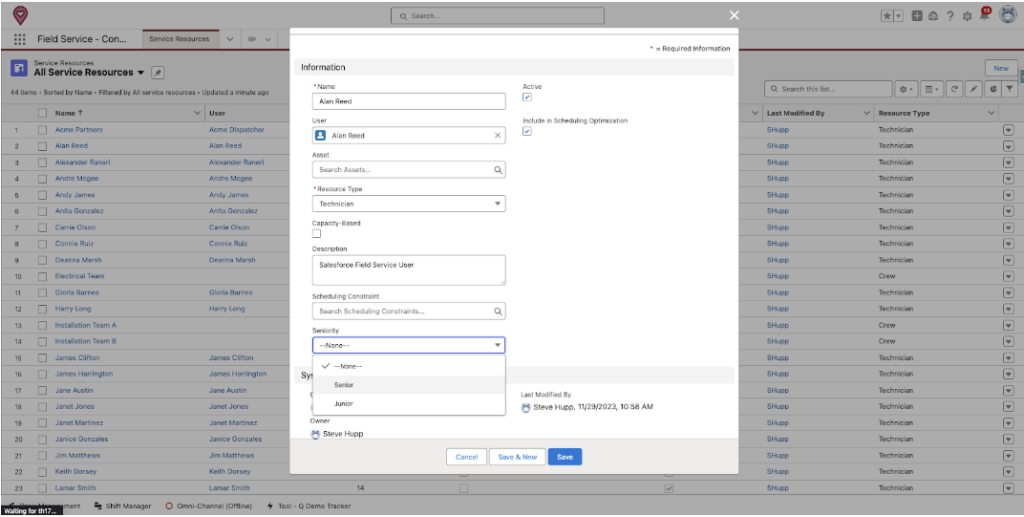This screenshot has height=517, width=1024.
Task: Click the pencil edit list icon
Action: tap(973, 89)
